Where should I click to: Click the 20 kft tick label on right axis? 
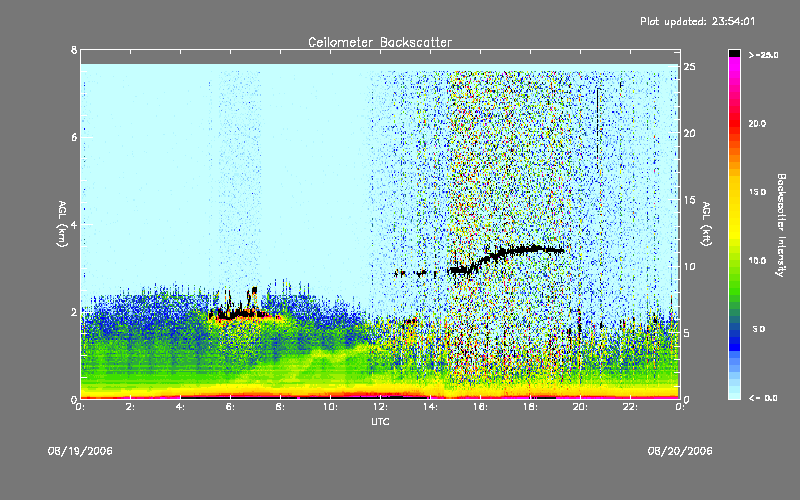point(690,133)
